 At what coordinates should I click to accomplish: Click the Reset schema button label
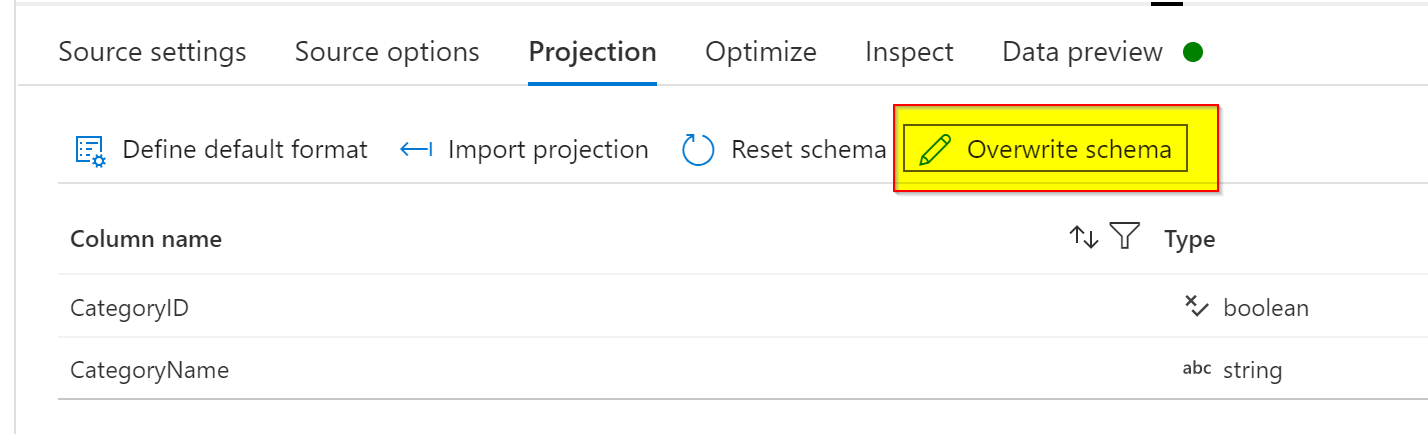(x=808, y=150)
